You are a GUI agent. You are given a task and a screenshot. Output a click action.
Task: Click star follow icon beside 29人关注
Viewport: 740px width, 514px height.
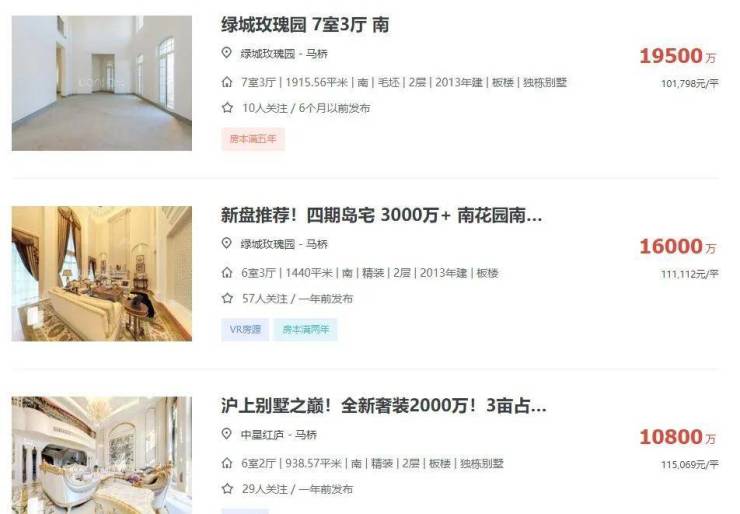pyautogui.click(x=227, y=489)
